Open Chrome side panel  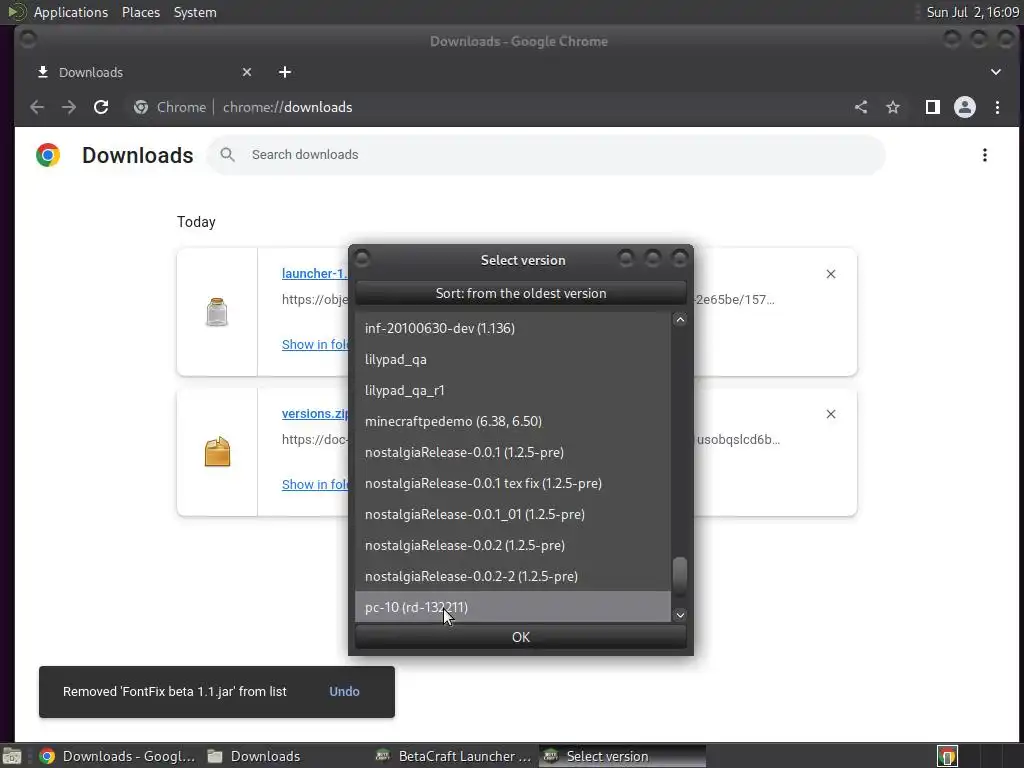click(933, 107)
